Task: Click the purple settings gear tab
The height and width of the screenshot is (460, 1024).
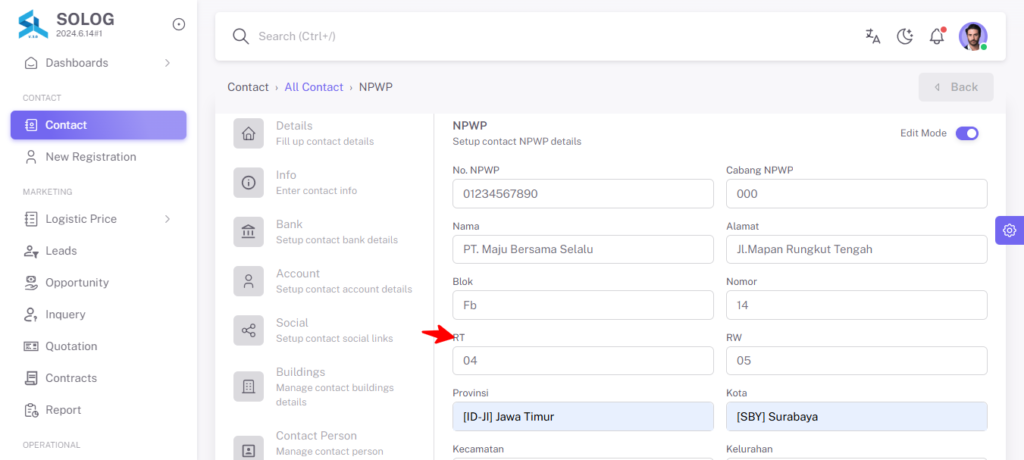Action: [x=1010, y=230]
